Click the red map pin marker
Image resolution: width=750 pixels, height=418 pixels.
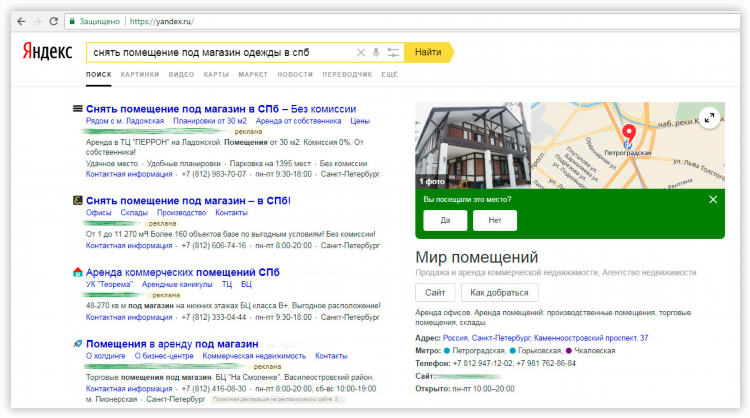click(629, 134)
